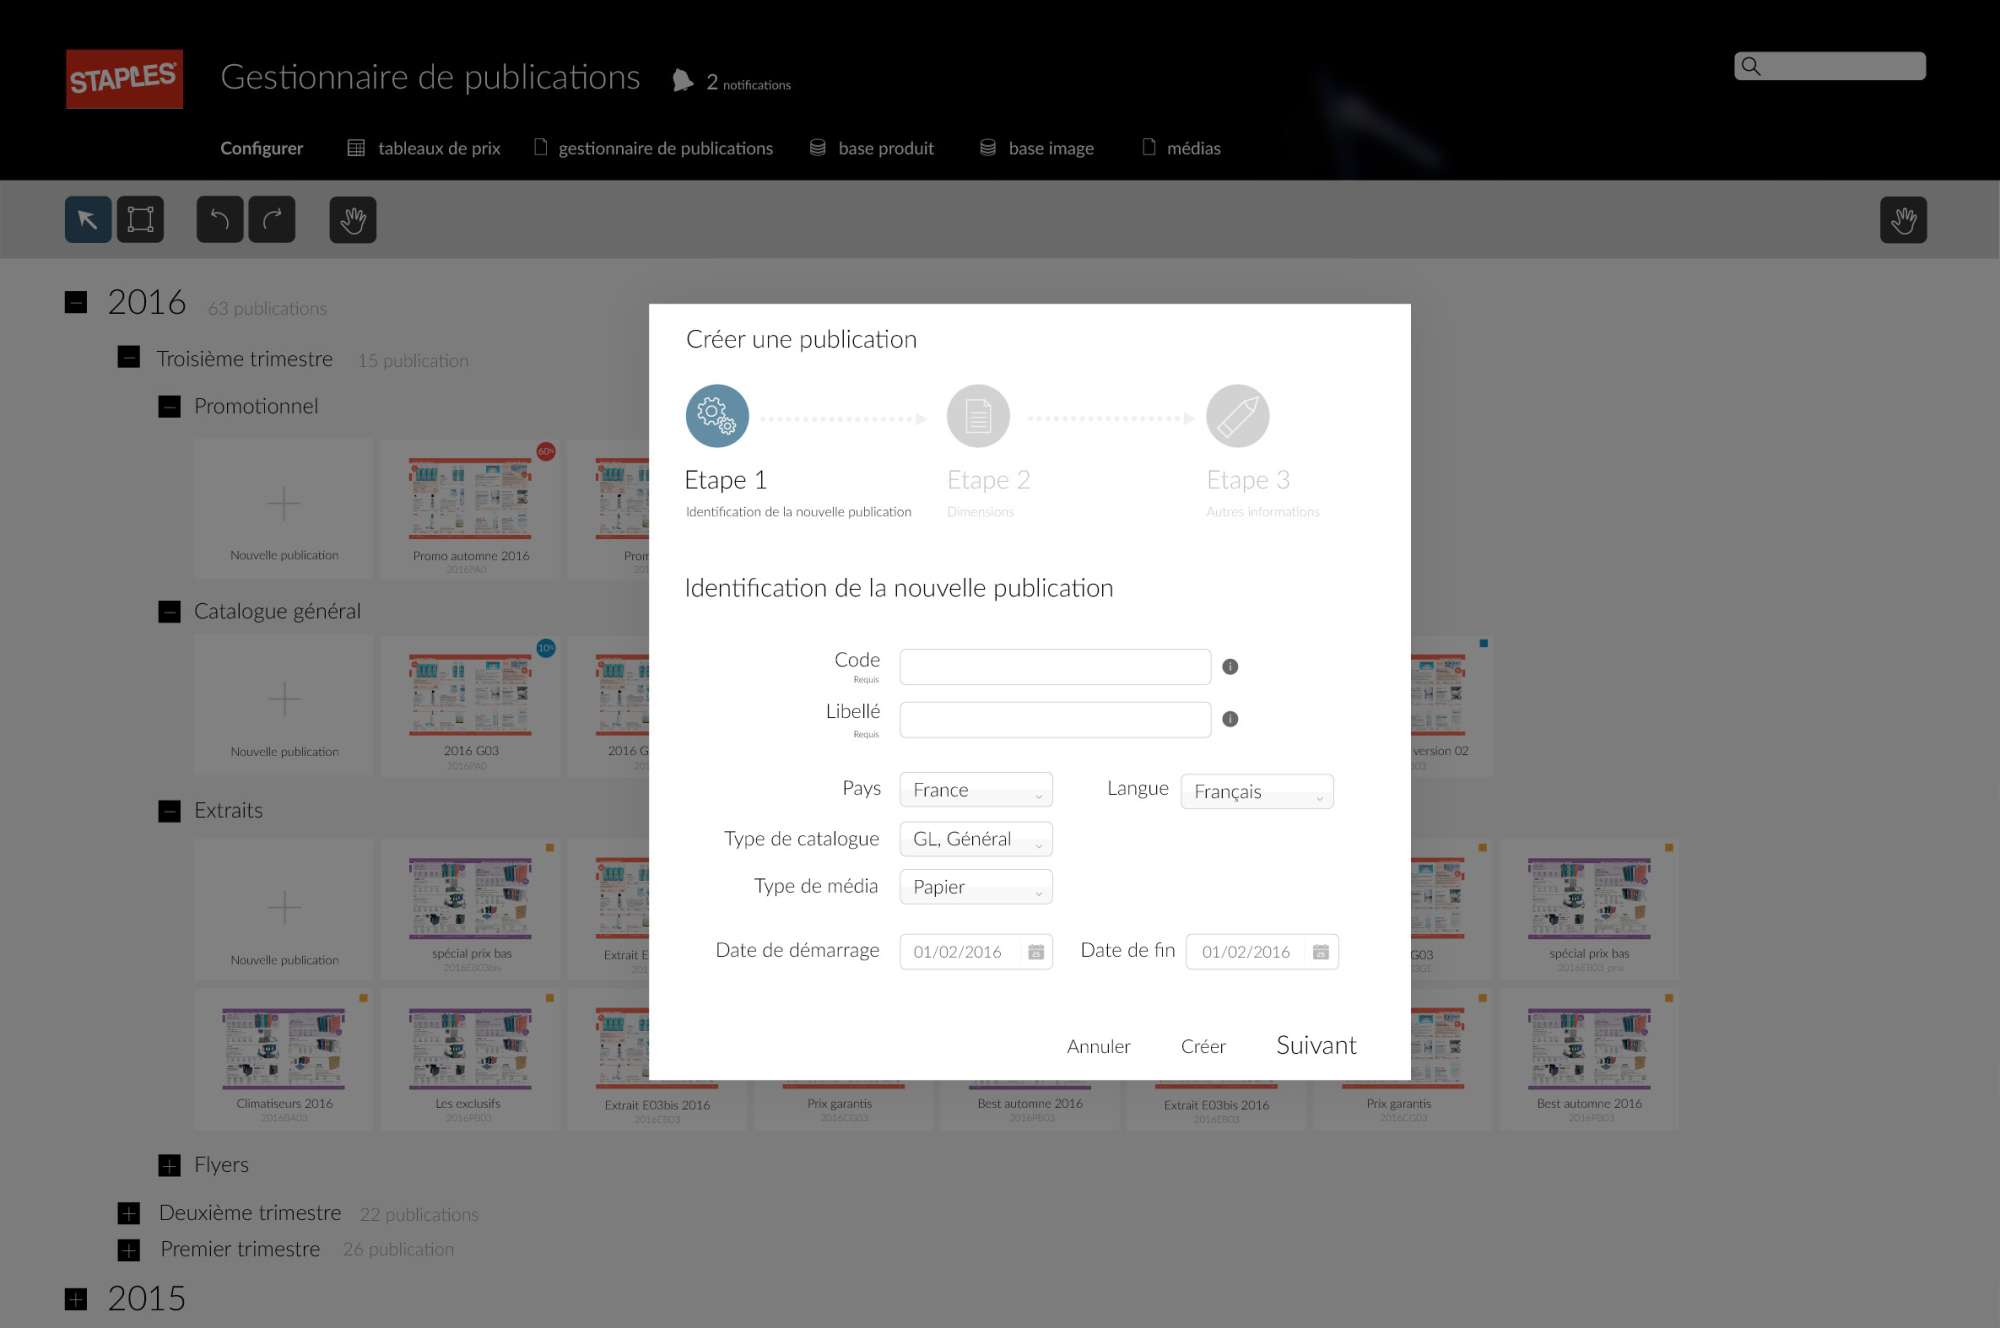Select the frame selection tool
2000x1328 pixels.
[x=140, y=220]
